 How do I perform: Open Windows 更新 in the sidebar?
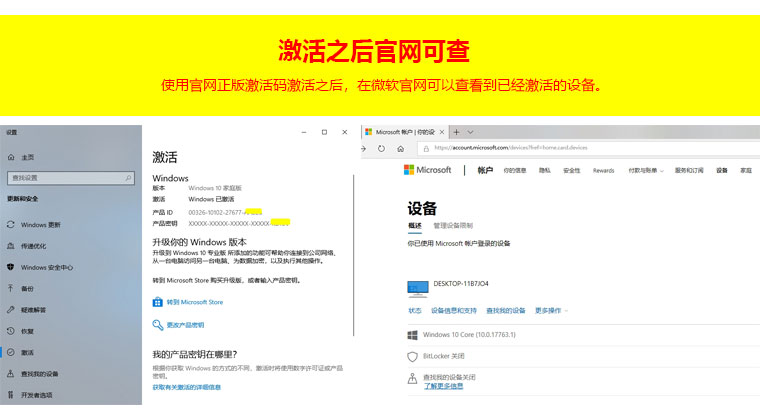point(40,225)
